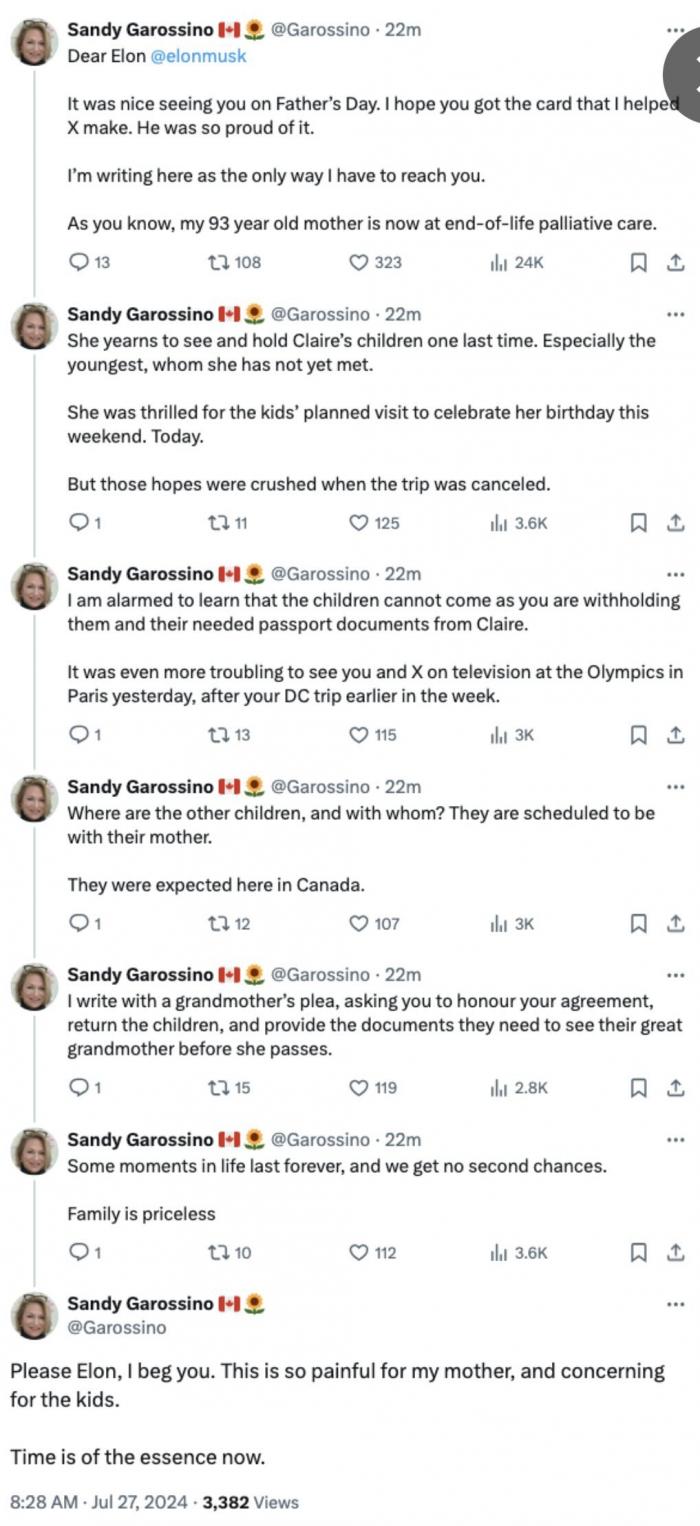This screenshot has height=1526, width=700.
Task: Retweet the post showing 108 reposts
Action: point(232,262)
